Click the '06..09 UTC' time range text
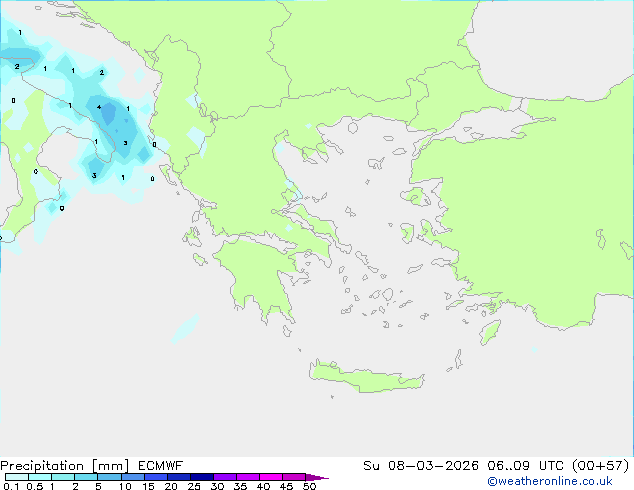 coord(525,466)
